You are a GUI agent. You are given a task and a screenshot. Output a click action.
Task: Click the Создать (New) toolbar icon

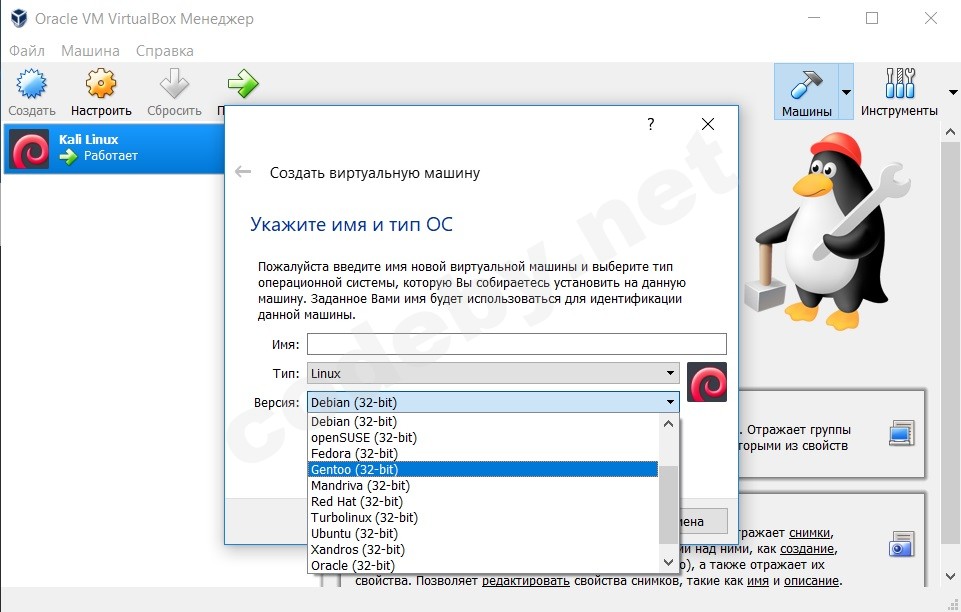(31, 84)
